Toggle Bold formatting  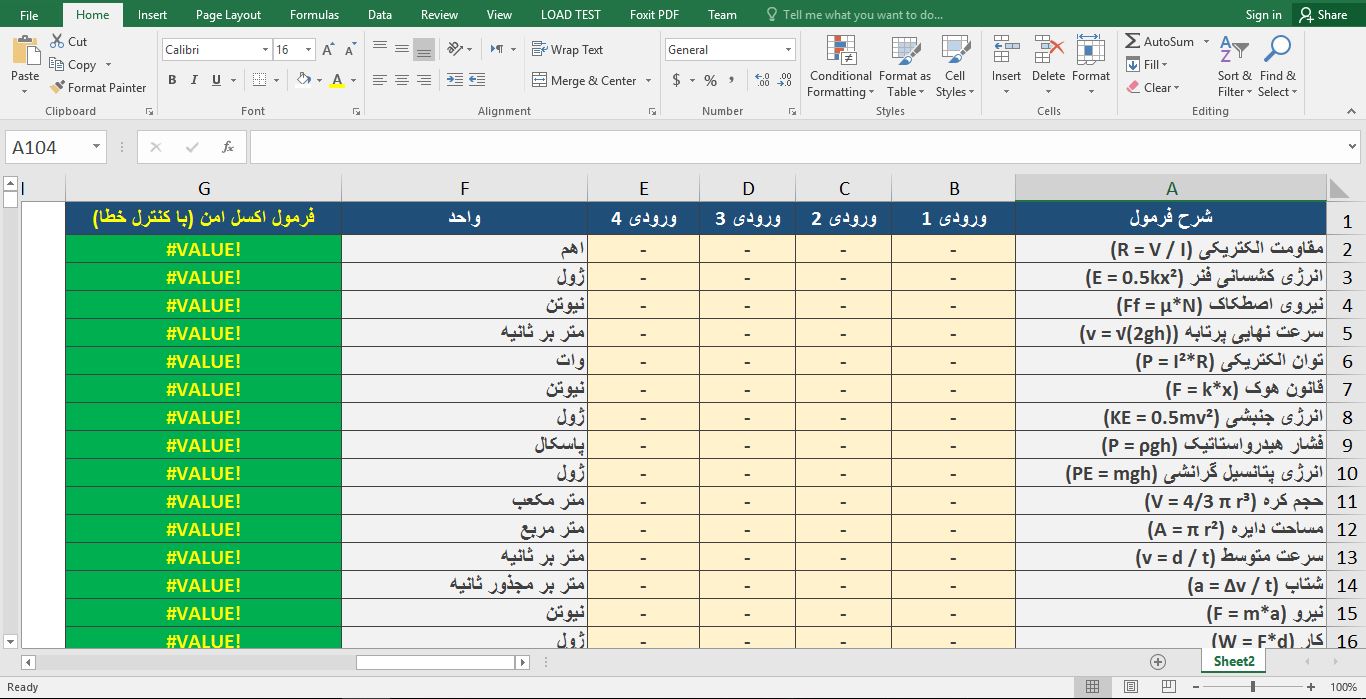(x=172, y=80)
